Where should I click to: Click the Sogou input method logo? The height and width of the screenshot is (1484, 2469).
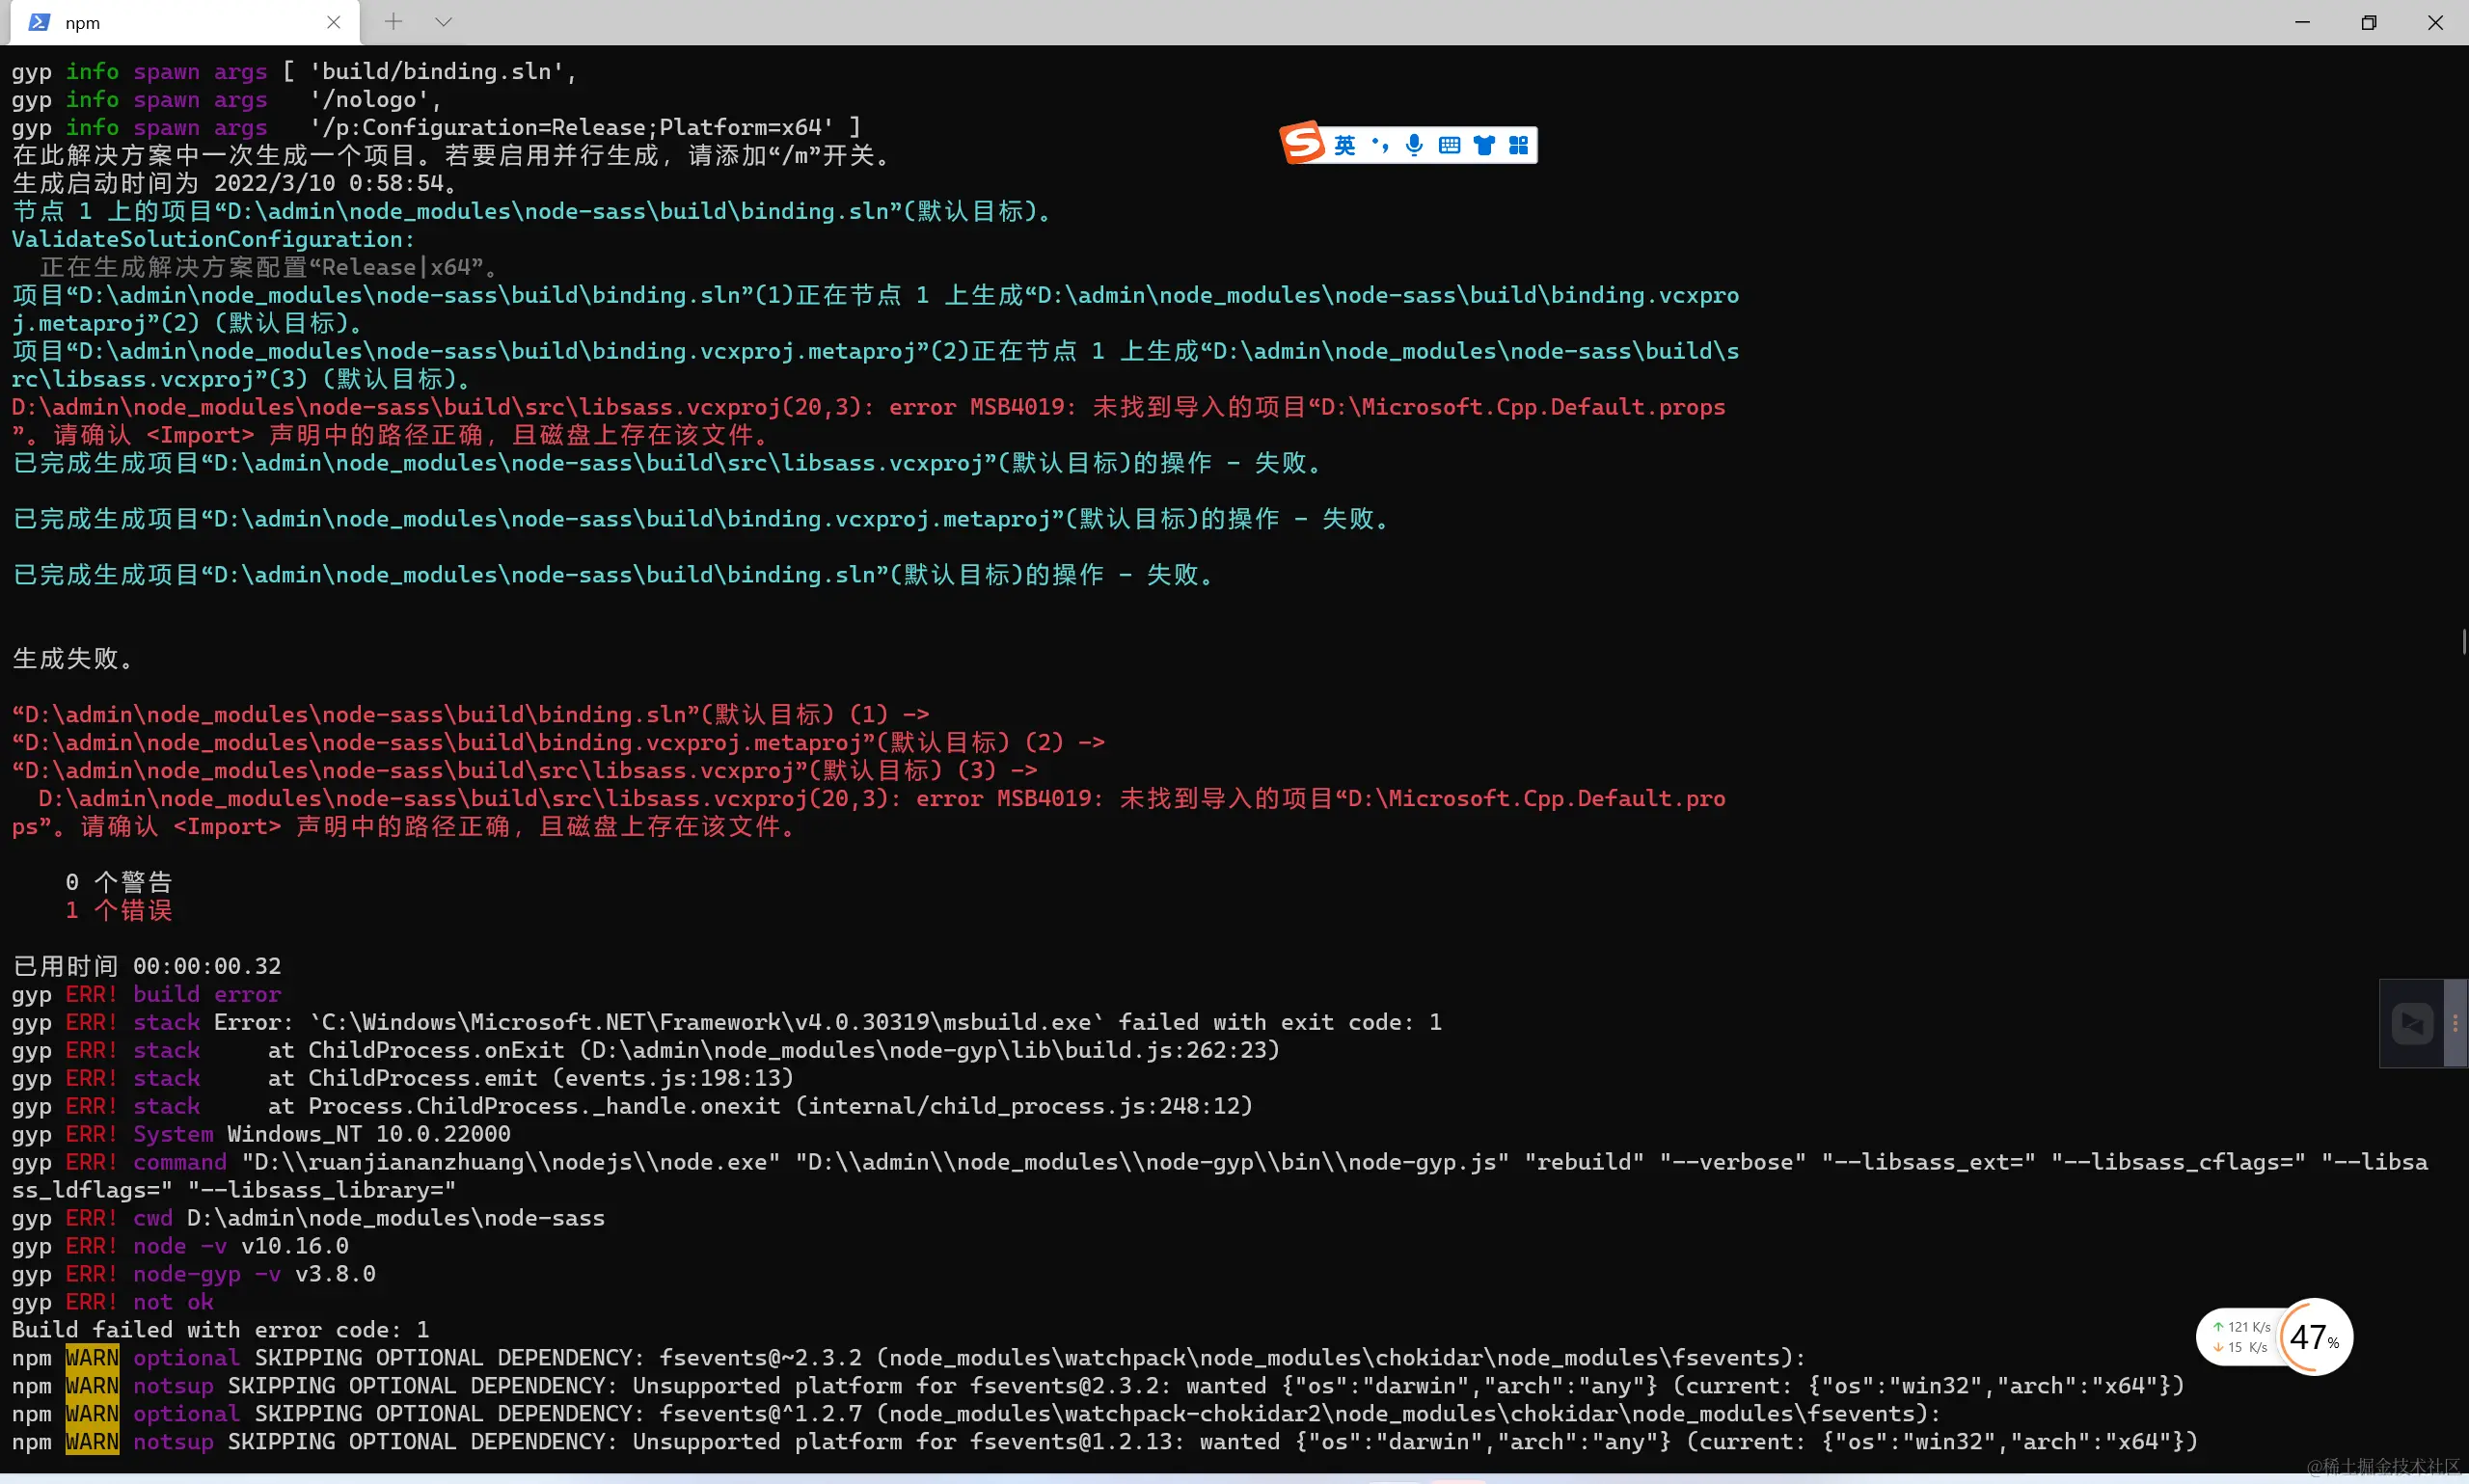pos(1302,144)
